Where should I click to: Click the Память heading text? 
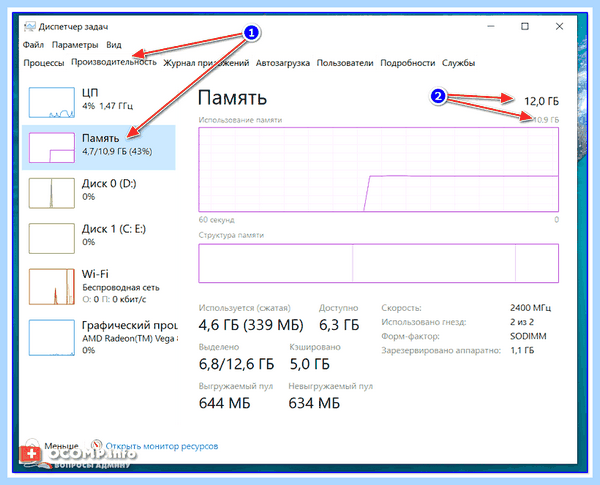[232, 98]
